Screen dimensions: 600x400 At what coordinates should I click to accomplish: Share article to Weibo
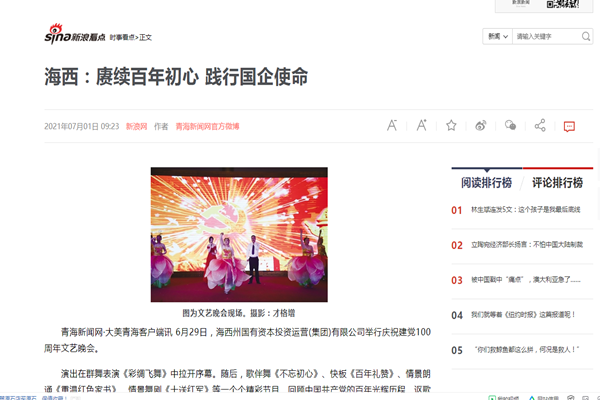coord(480,126)
